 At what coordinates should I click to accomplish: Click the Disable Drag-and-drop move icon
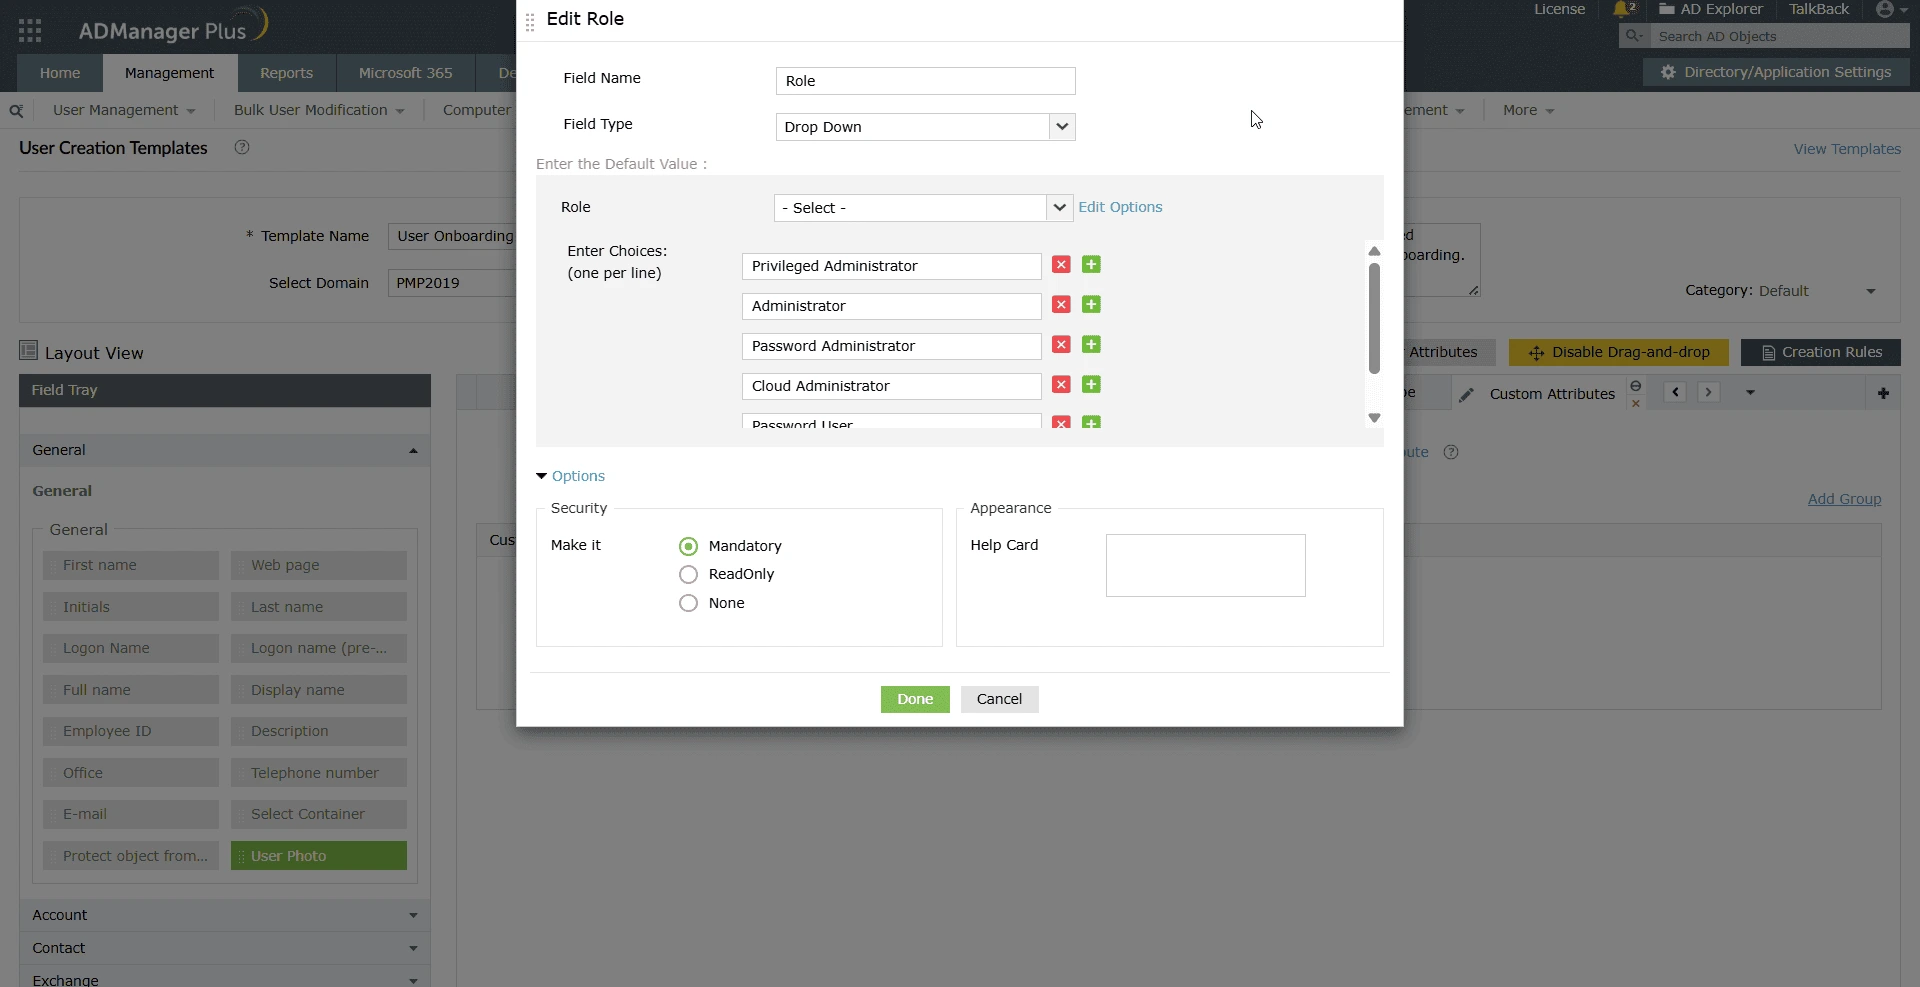point(1538,353)
